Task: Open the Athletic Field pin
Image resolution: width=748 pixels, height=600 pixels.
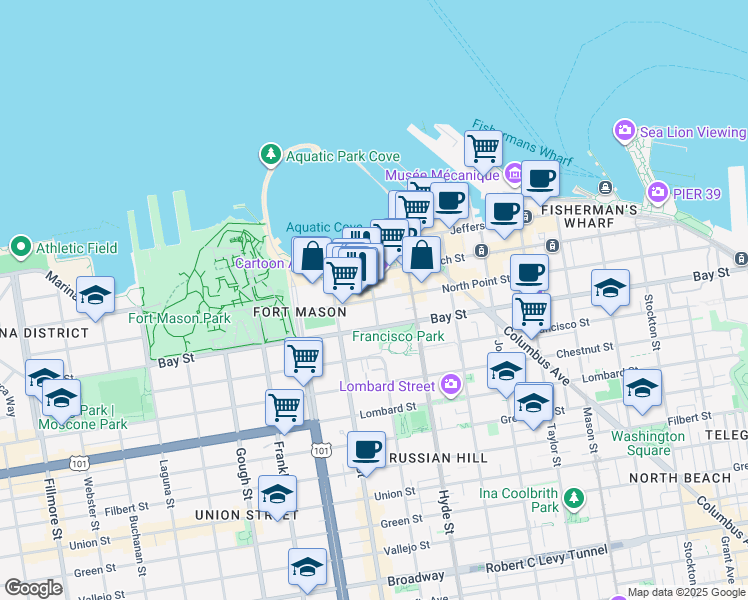Action: tap(21, 247)
